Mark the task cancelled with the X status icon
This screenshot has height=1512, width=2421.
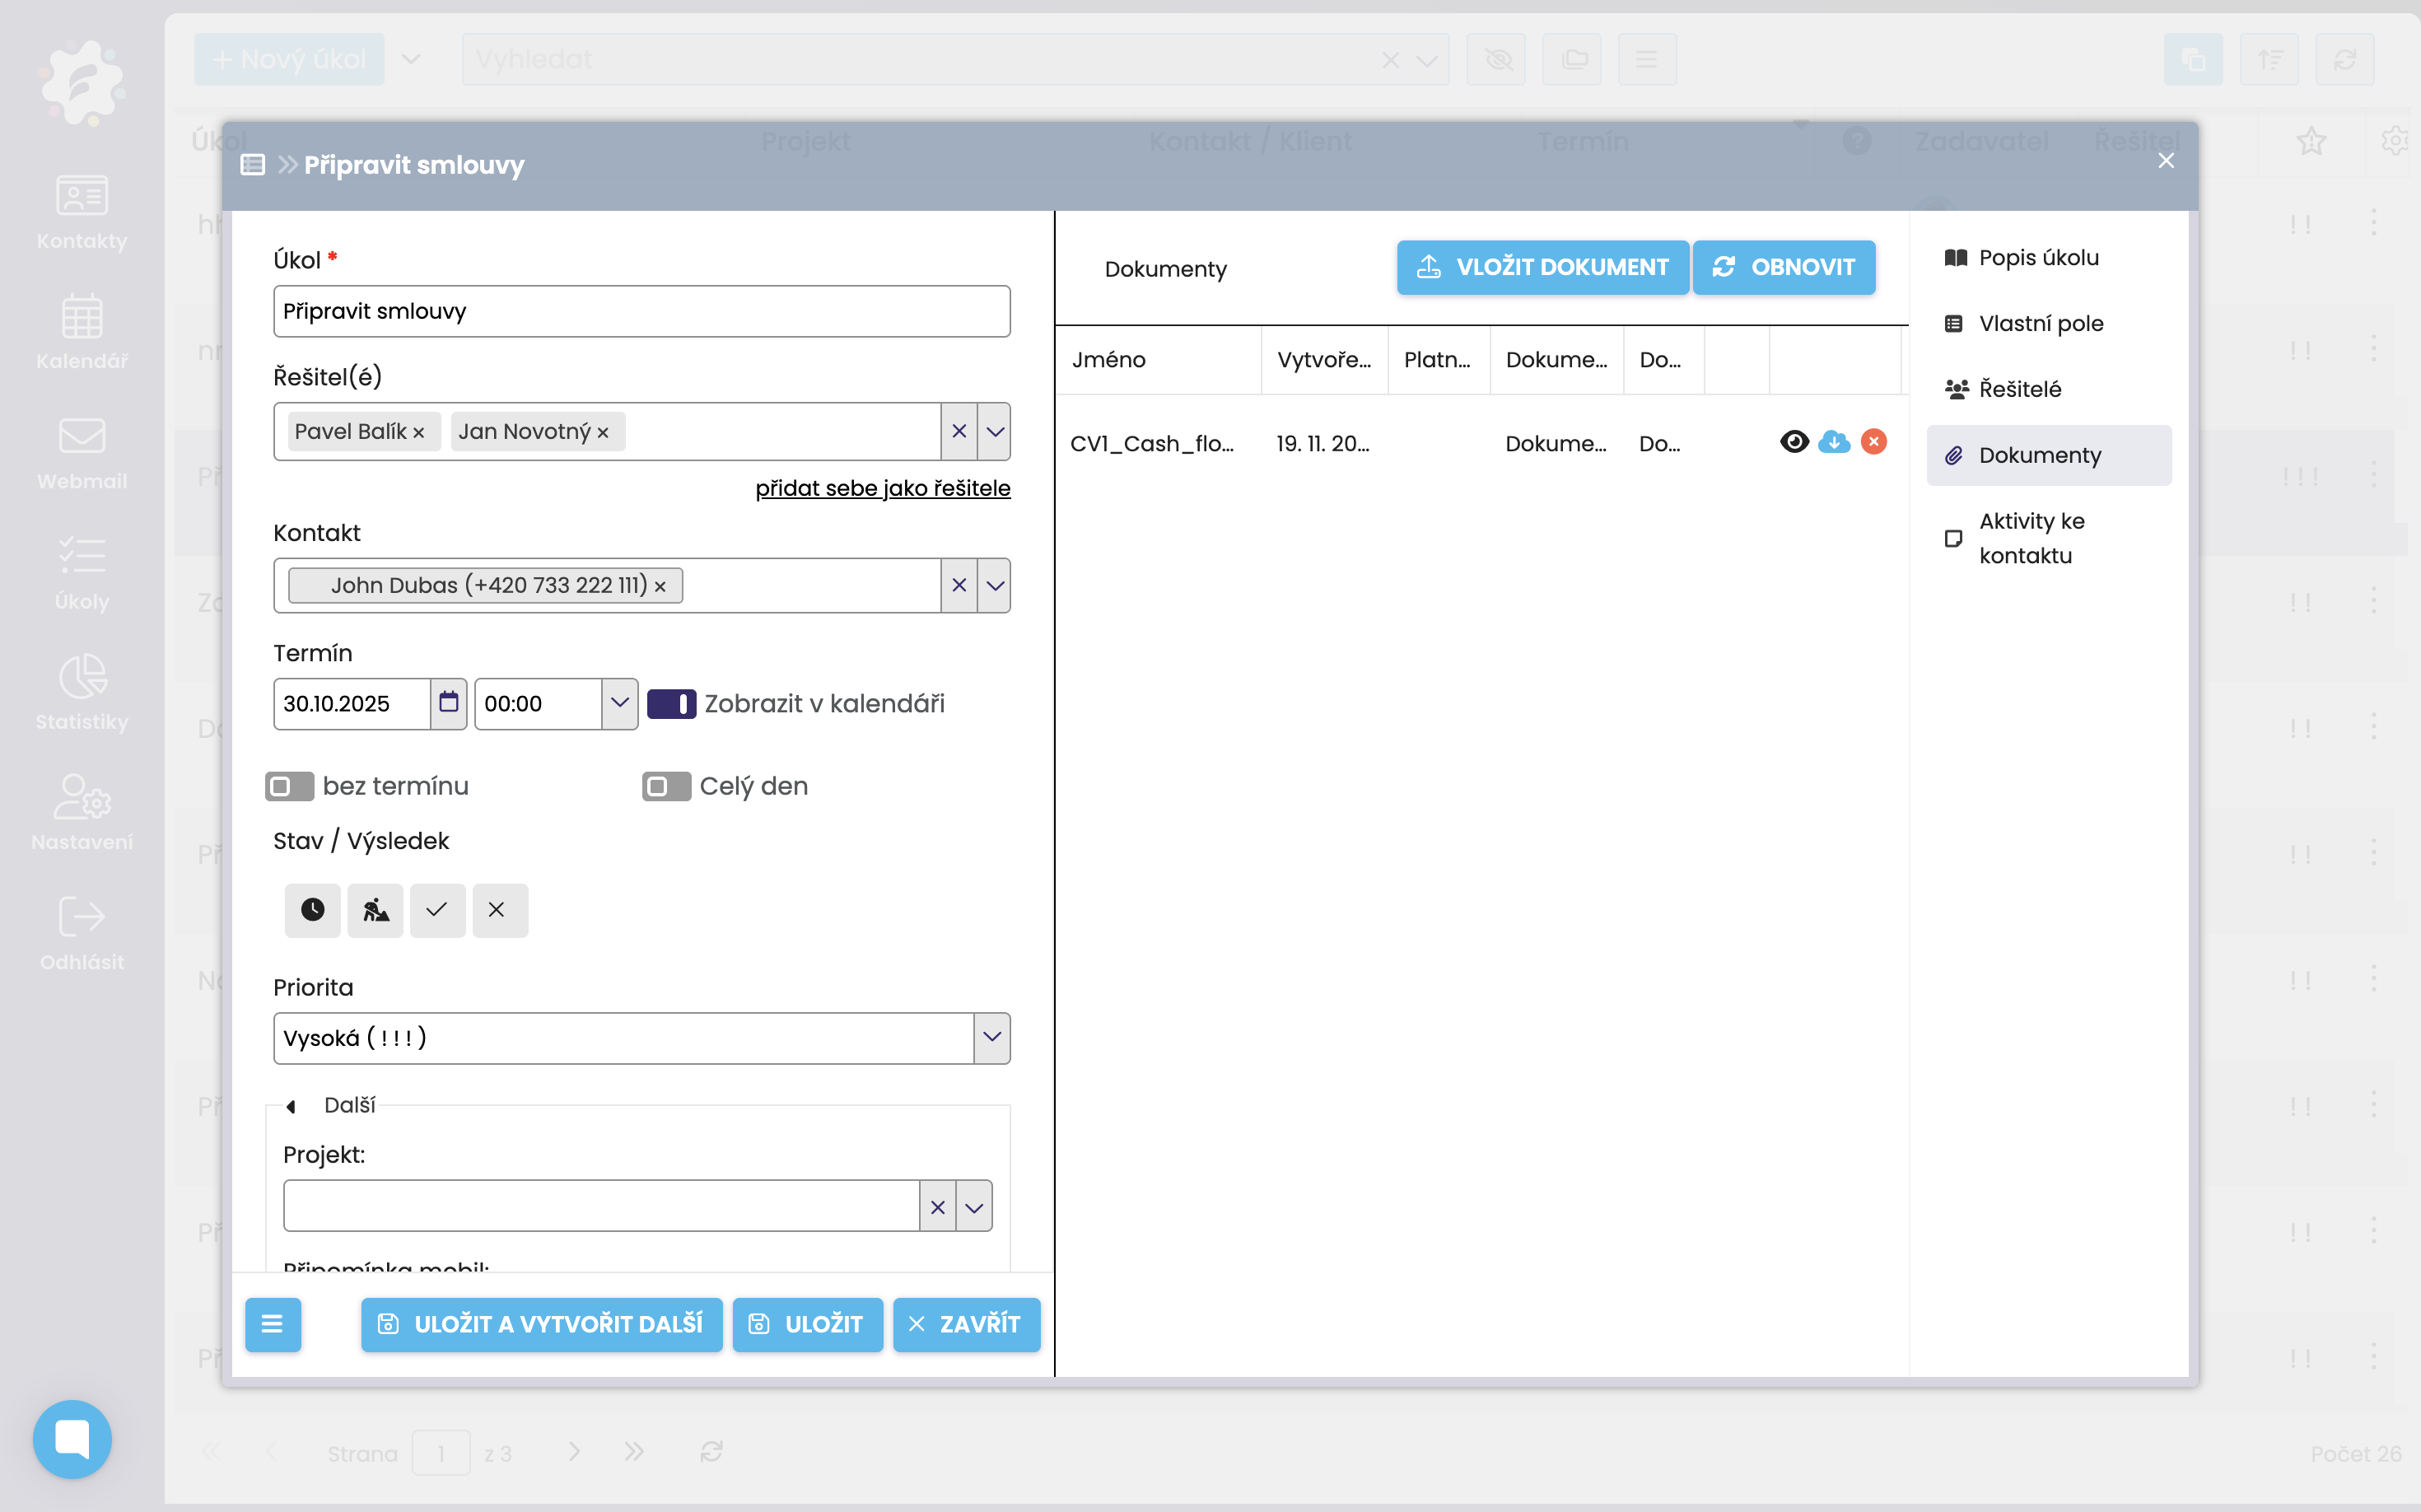[499, 910]
